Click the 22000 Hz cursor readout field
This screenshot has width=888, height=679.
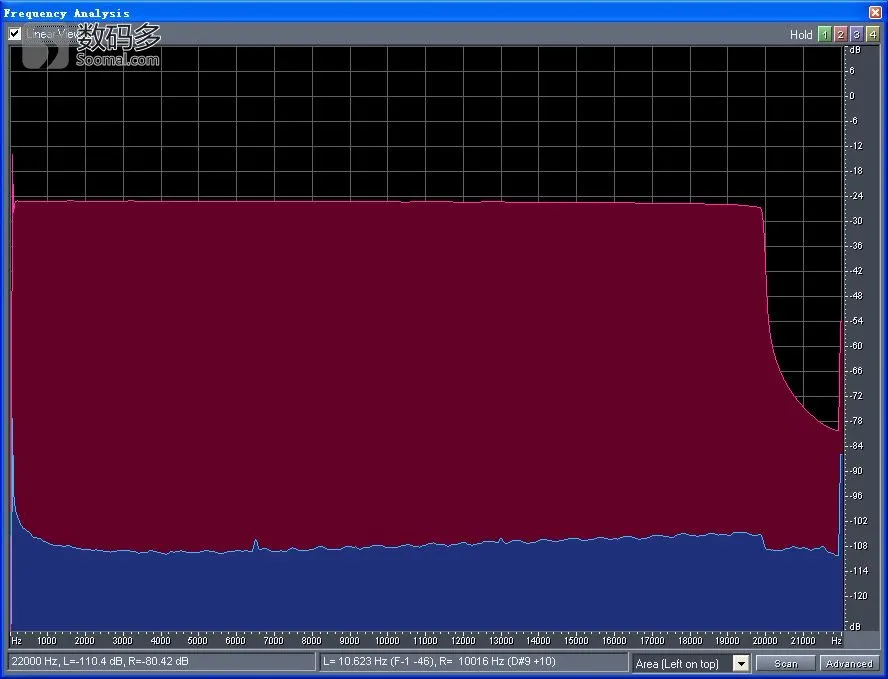[x=161, y=661]
